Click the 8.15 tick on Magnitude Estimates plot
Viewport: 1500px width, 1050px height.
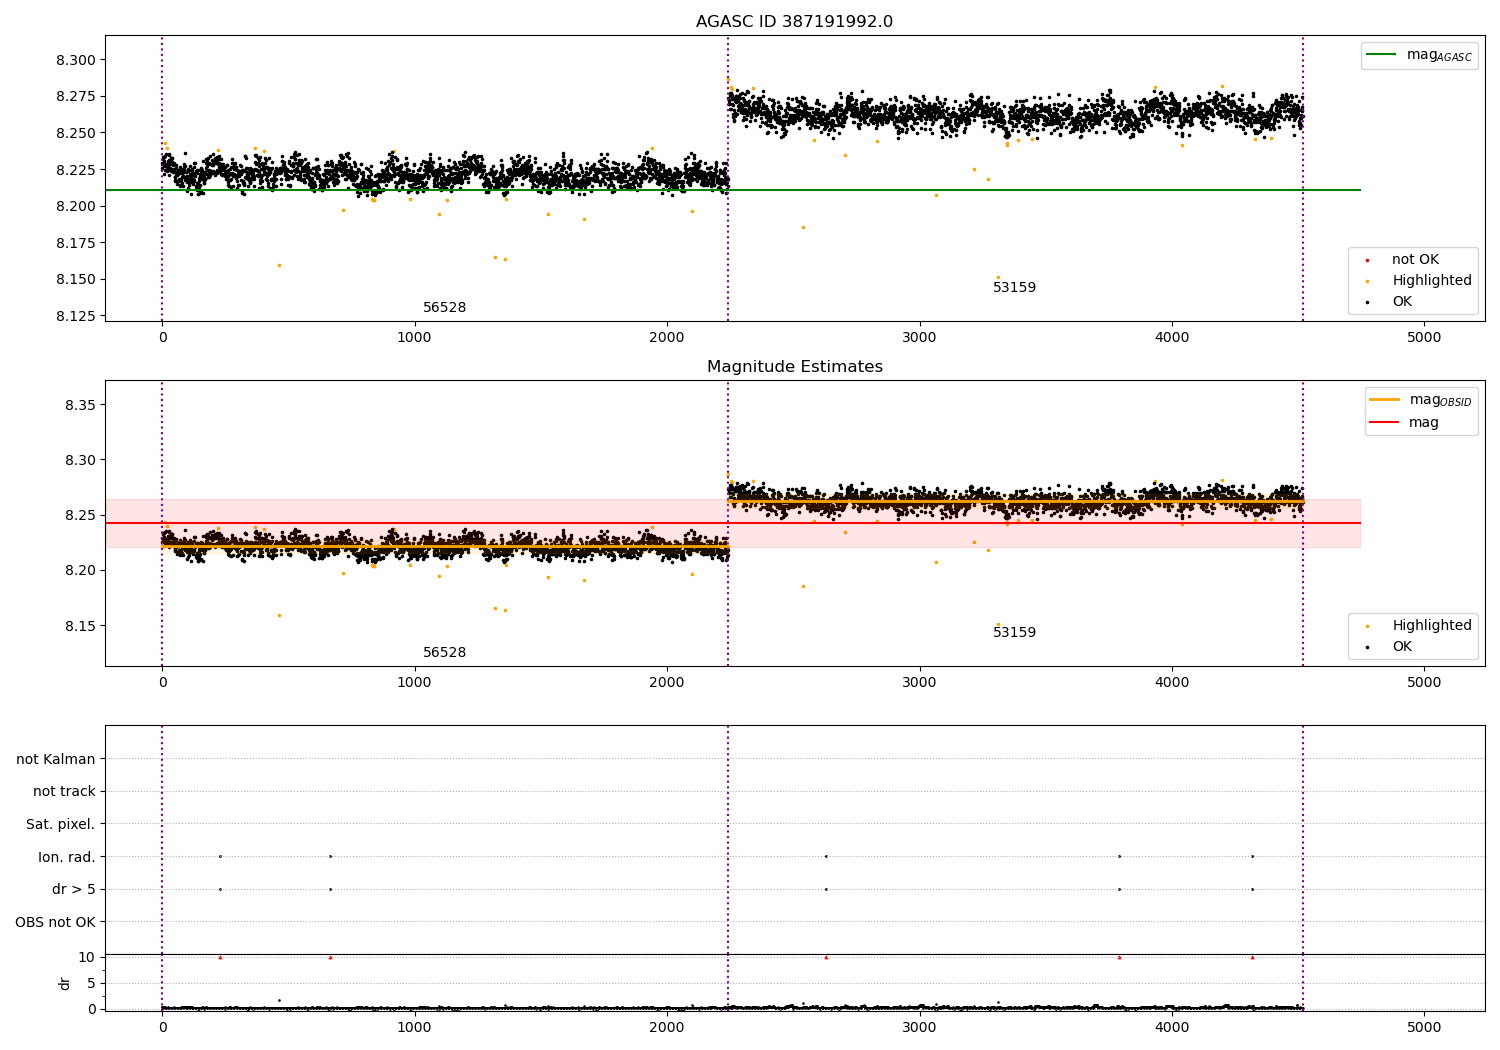(80, 626)
